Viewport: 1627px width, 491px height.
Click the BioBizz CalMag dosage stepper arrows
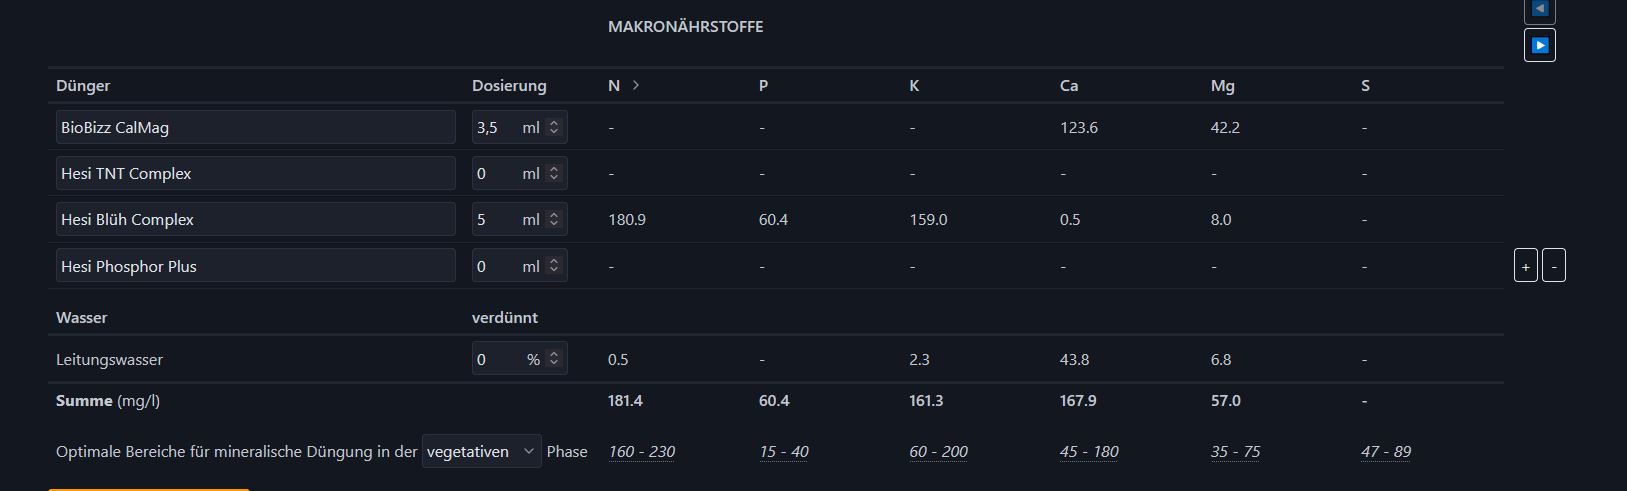pos(554,127)
